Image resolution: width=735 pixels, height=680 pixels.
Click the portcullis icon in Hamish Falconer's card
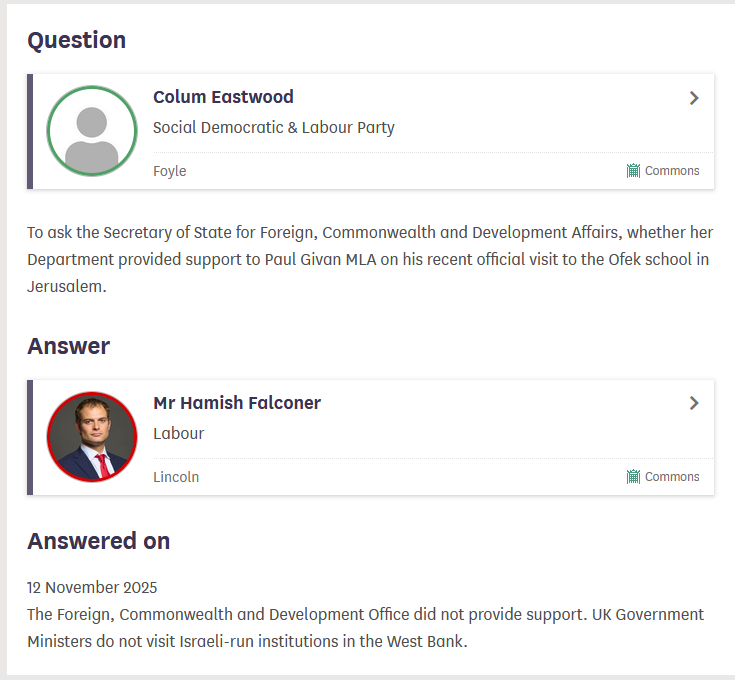pos(633,477)
